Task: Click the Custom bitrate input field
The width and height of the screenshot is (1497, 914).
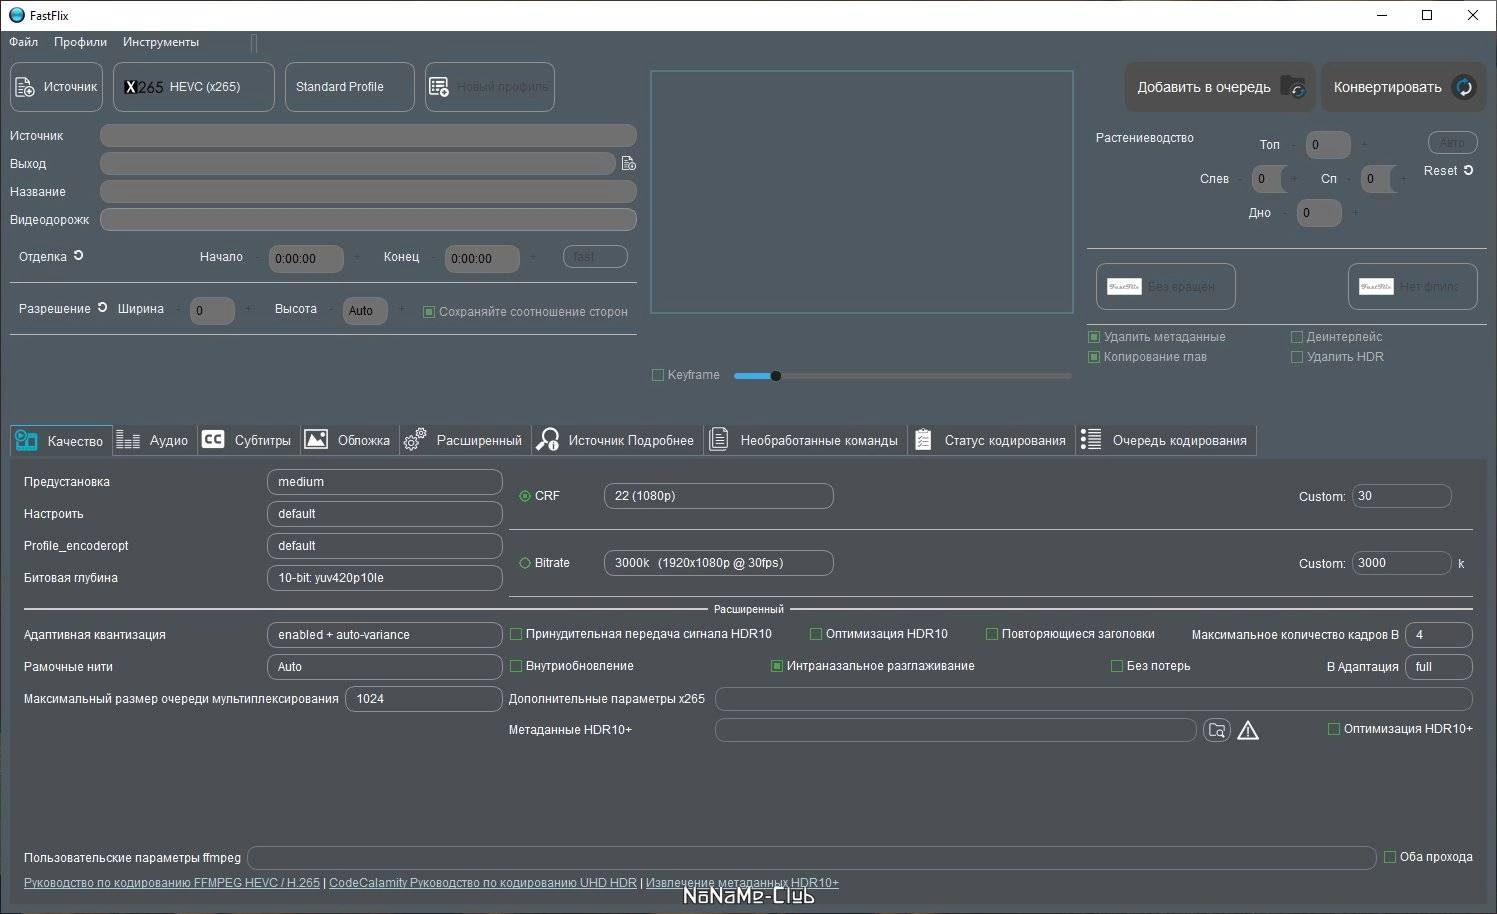Action: tap(1402, 563)
